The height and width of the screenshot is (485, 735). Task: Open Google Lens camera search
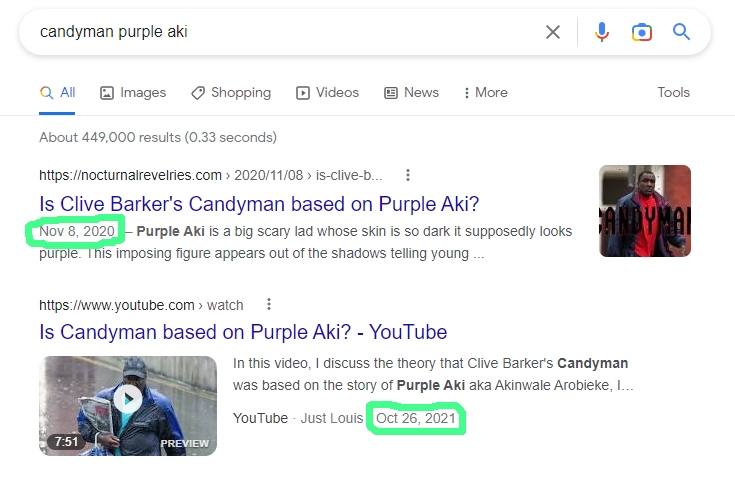point(641,32)
